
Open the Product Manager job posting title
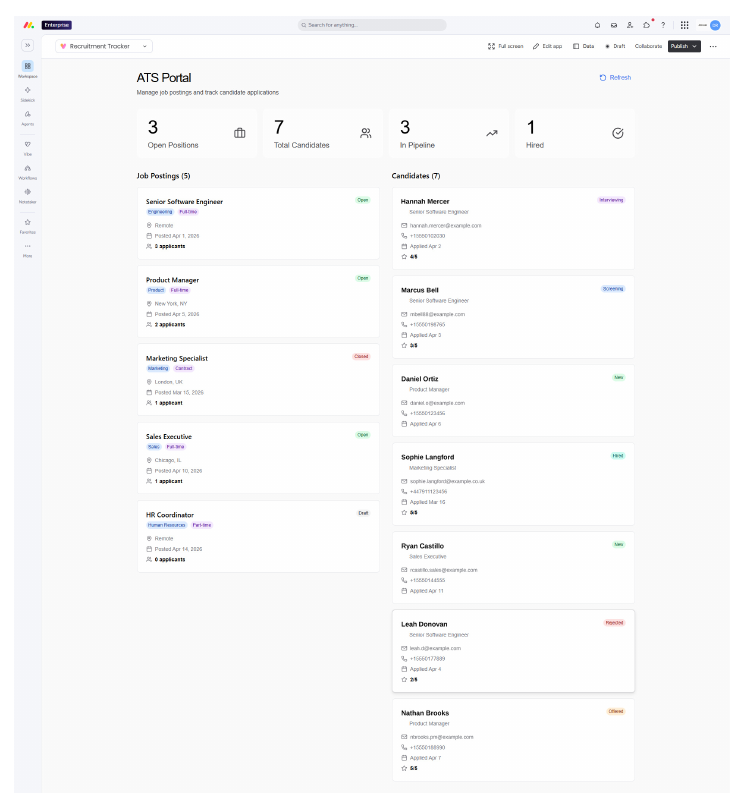click(172, 280)
